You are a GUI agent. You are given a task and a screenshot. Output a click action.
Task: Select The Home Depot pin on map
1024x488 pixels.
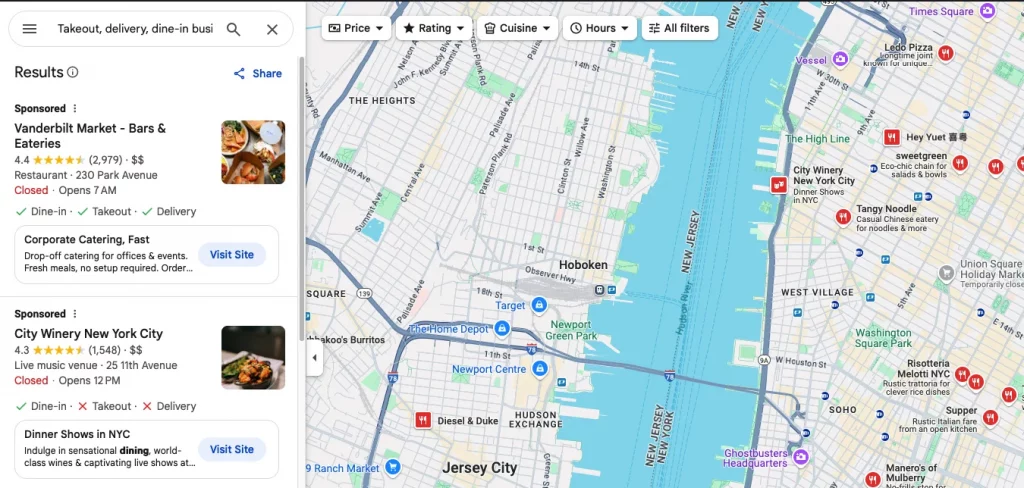point(502,329)
